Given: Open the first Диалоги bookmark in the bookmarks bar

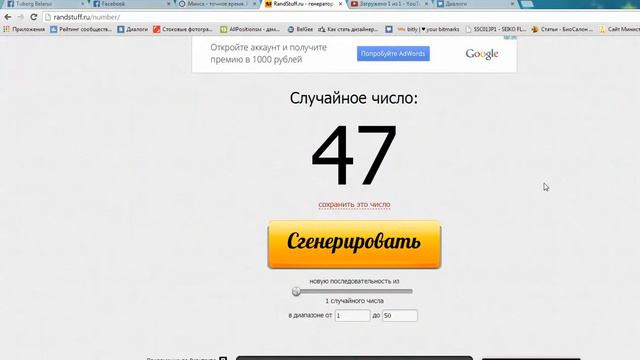Looking at the screenshot, I should coord(133,29).
